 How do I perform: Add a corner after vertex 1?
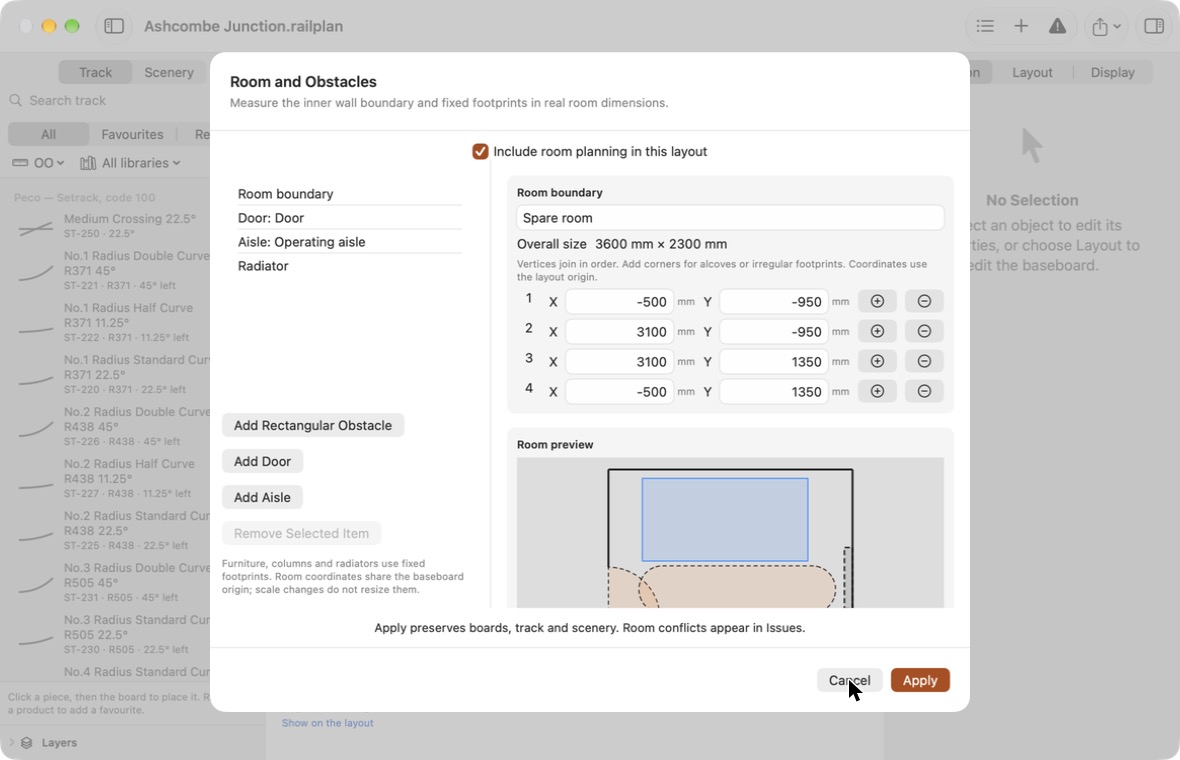(877, 301)
